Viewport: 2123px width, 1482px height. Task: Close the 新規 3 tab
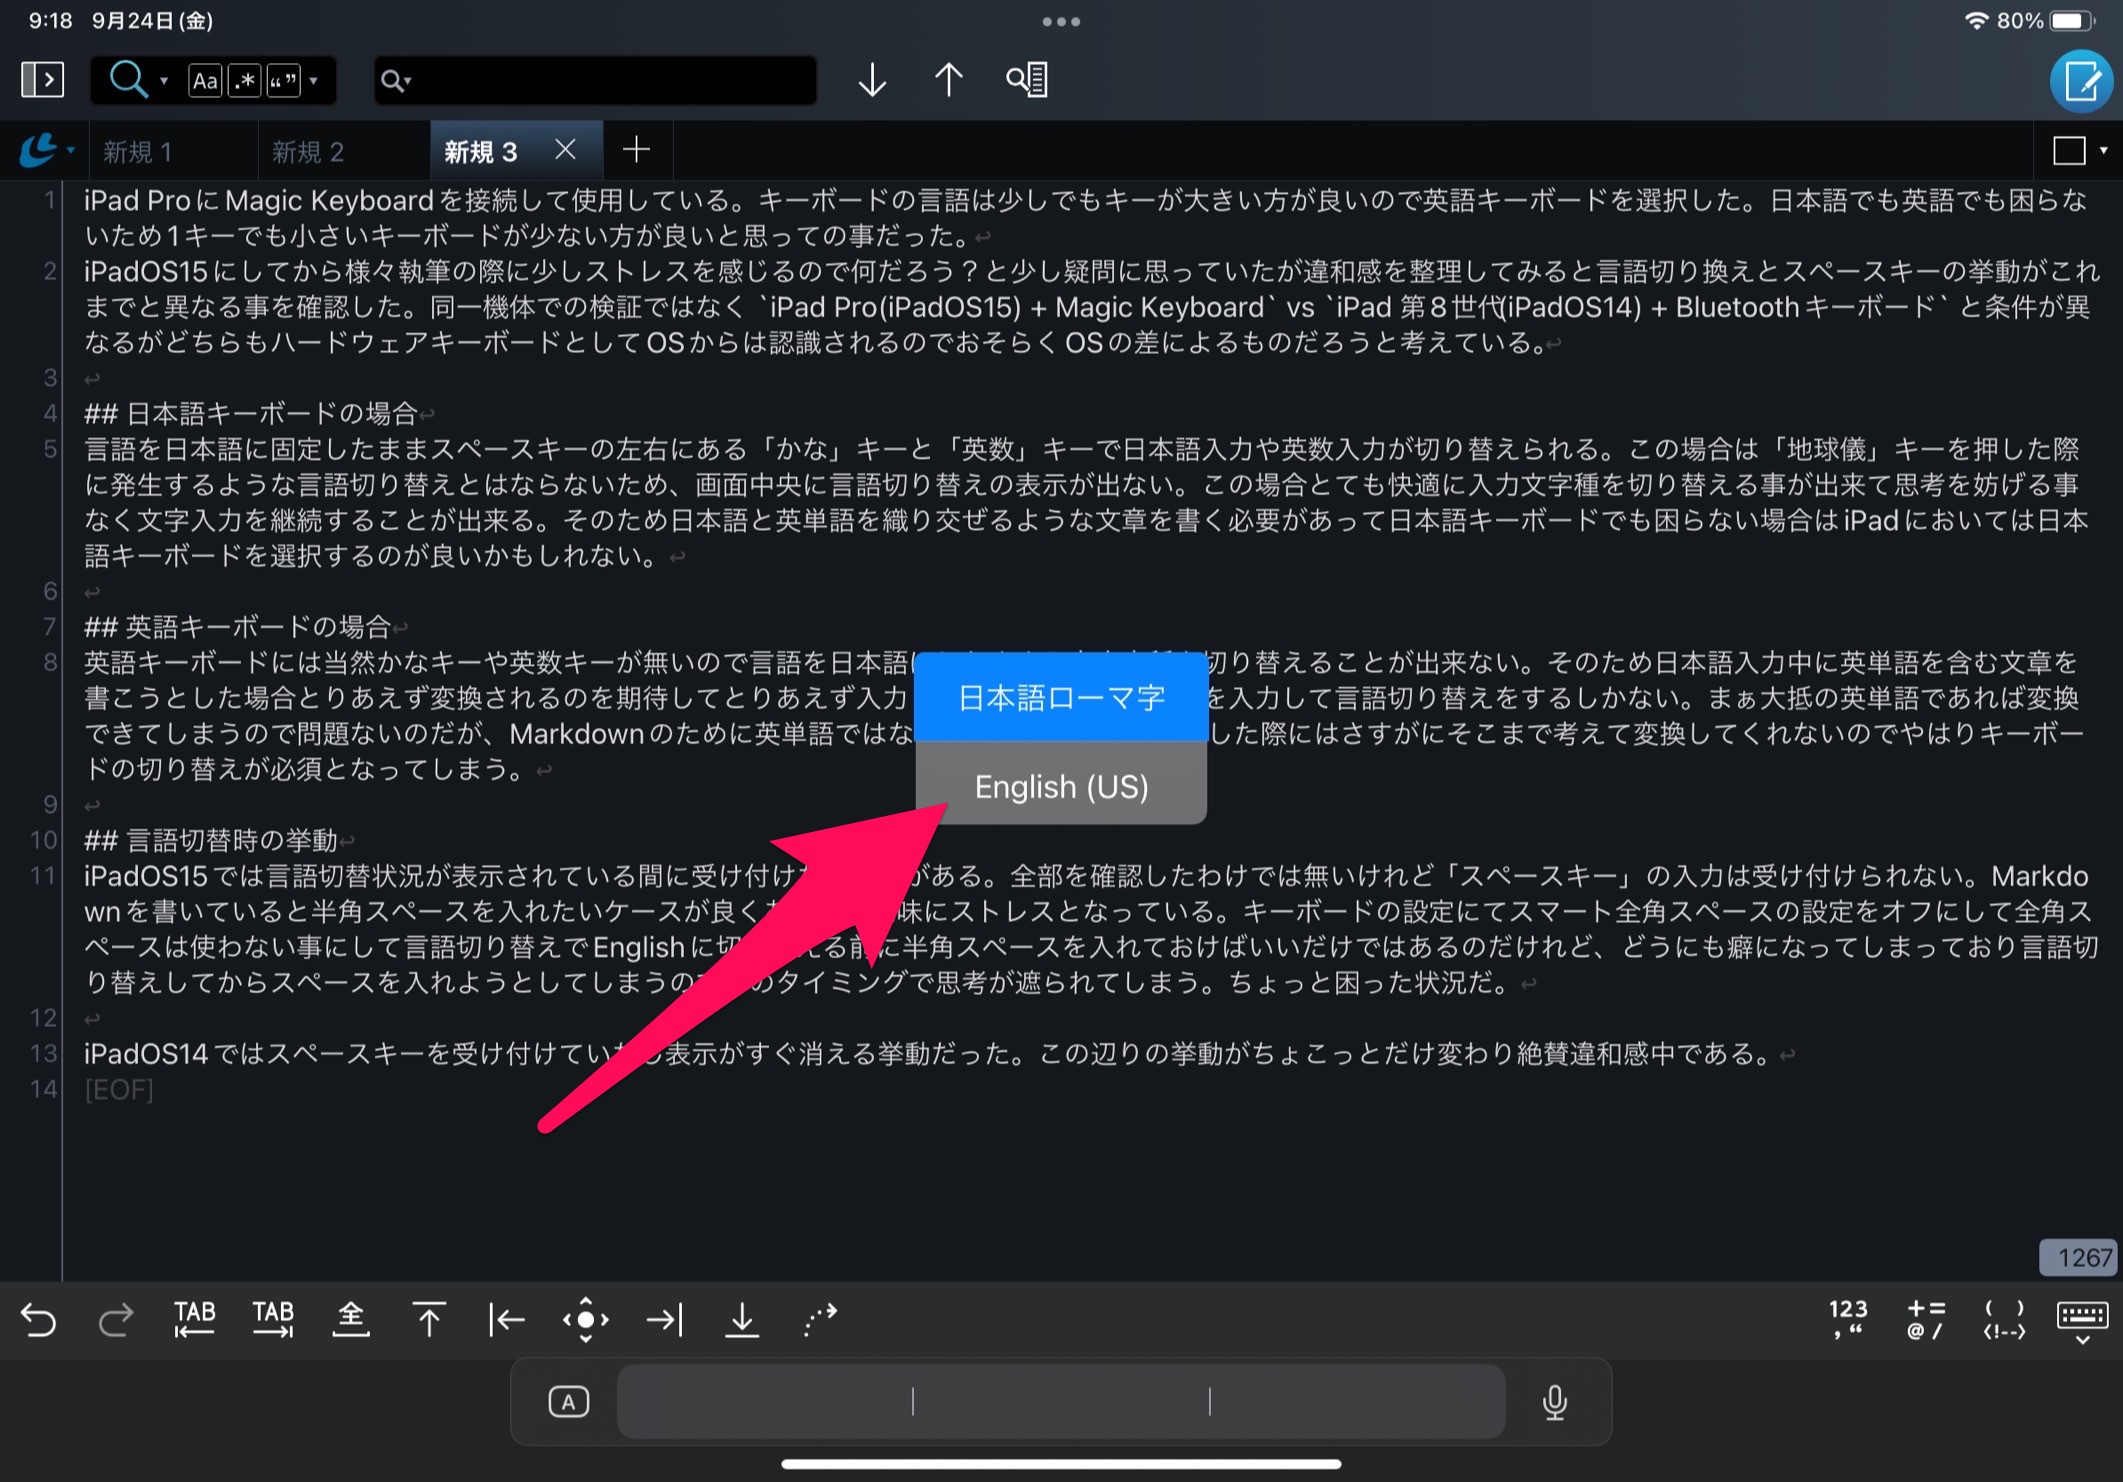(565, 150)
